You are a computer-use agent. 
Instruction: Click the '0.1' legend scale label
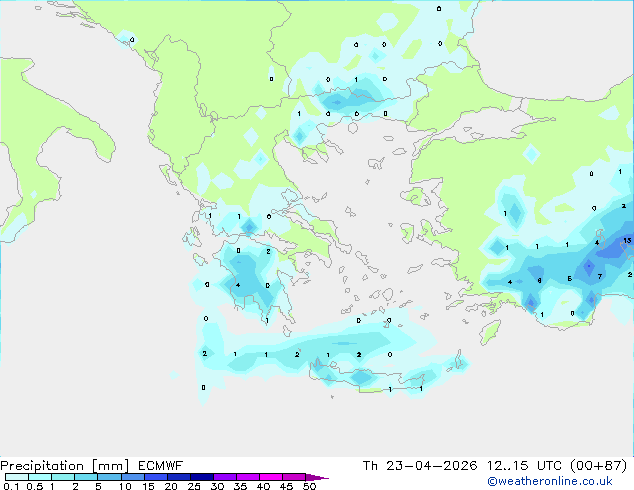pos(11,486)
